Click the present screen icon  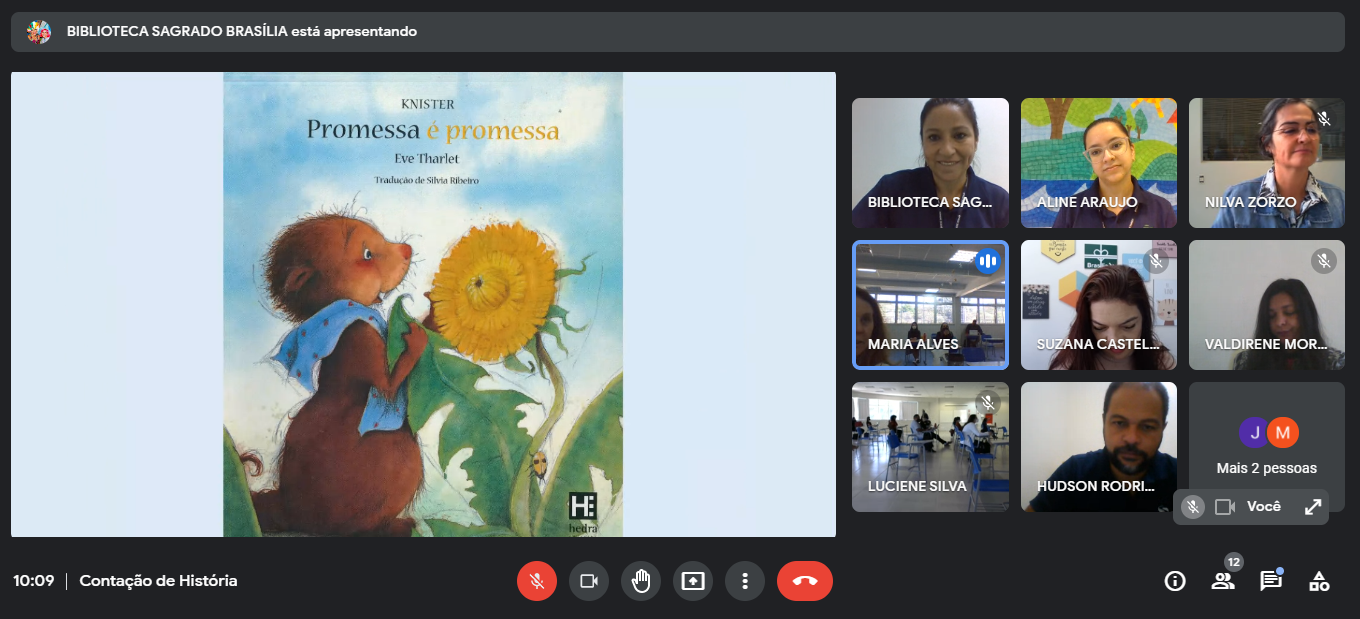[693, 581]
